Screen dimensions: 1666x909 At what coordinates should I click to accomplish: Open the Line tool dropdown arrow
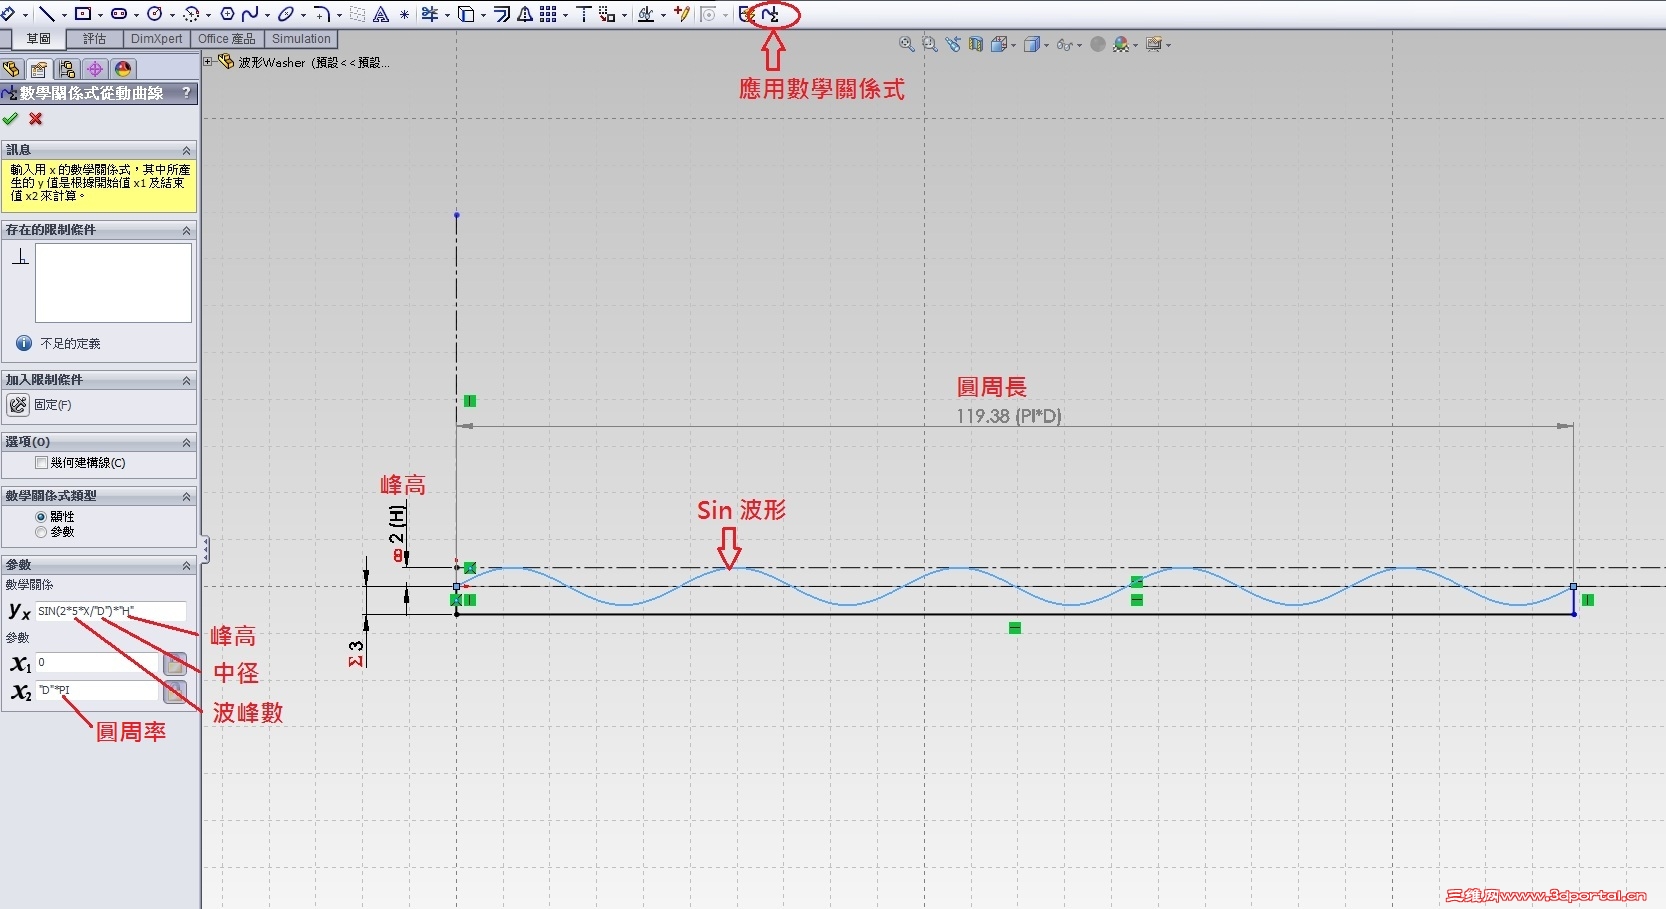click(62, 15)
